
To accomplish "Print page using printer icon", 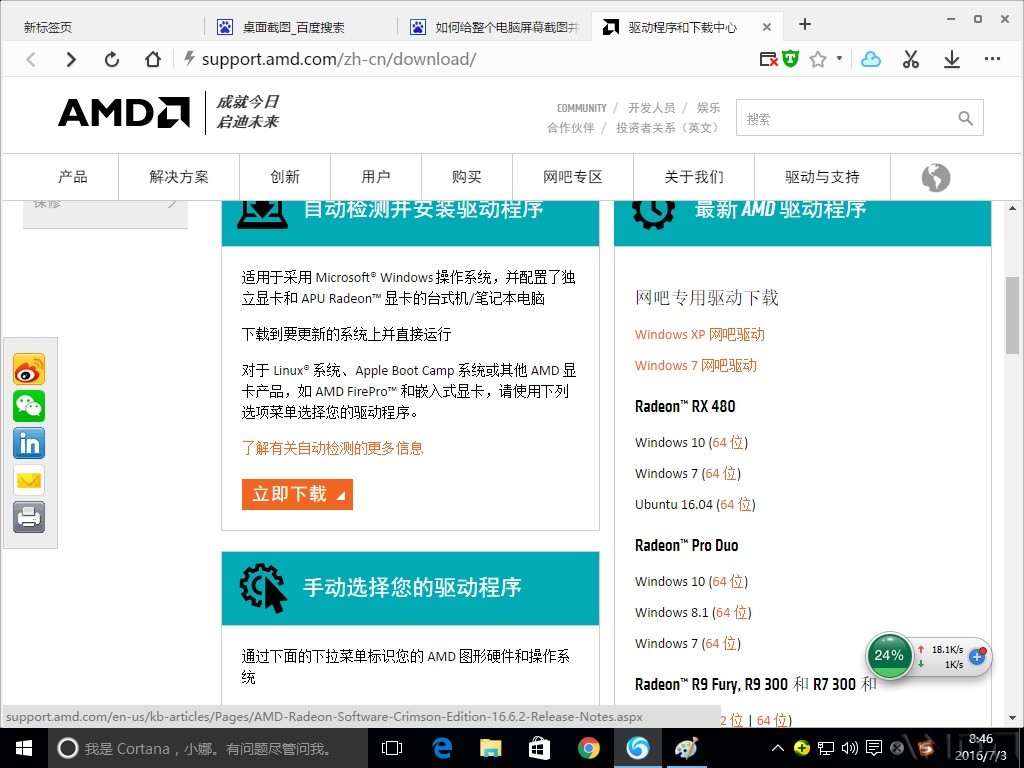I will (29, 517).
